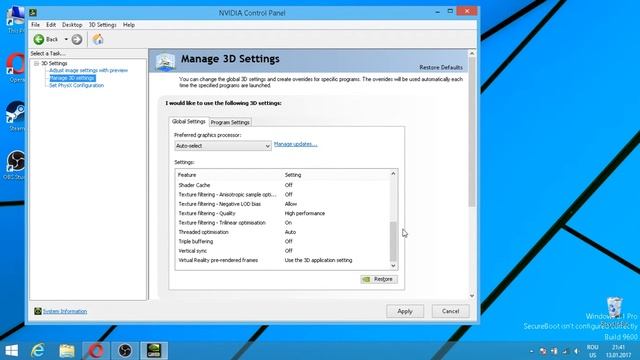The image size is (640, 360).
Task: Select Texture filtering Trilinear optimisation row
Action: coord(282,223)
